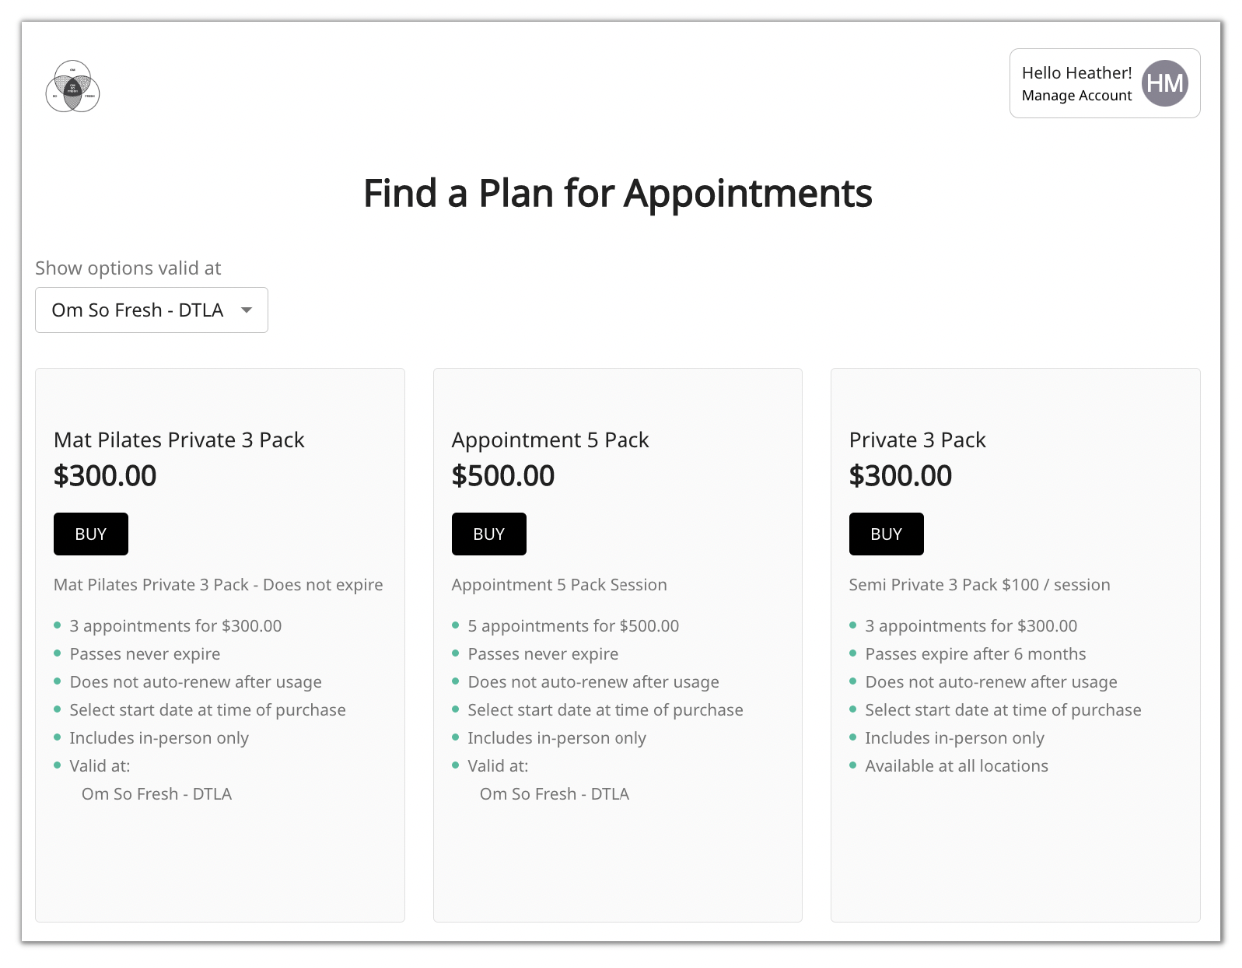Click the HM avatar circle
The image size is (1242, 968).
click(x=1164, y=83)
